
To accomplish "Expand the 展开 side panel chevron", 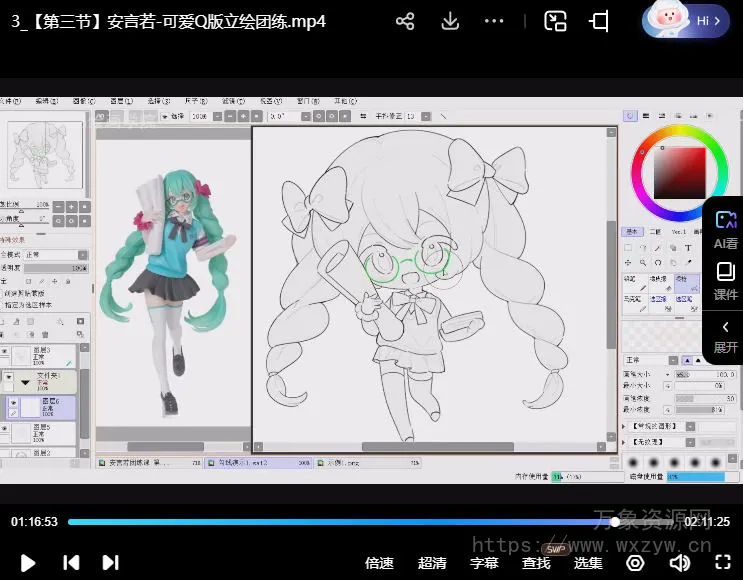I will coord(725,336).
